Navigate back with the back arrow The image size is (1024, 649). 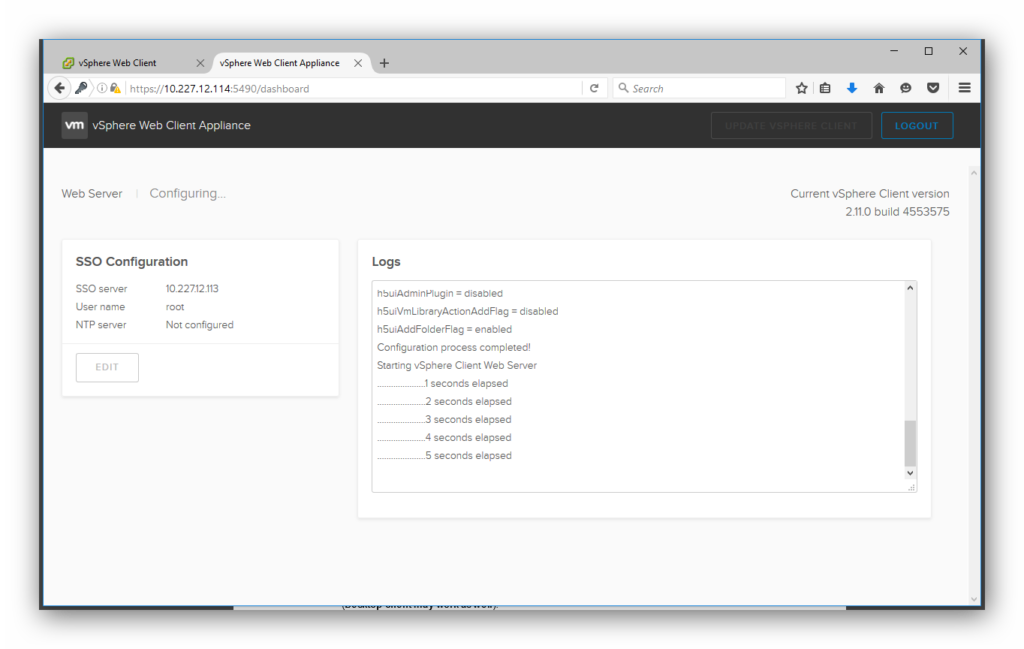coord(59,88)
